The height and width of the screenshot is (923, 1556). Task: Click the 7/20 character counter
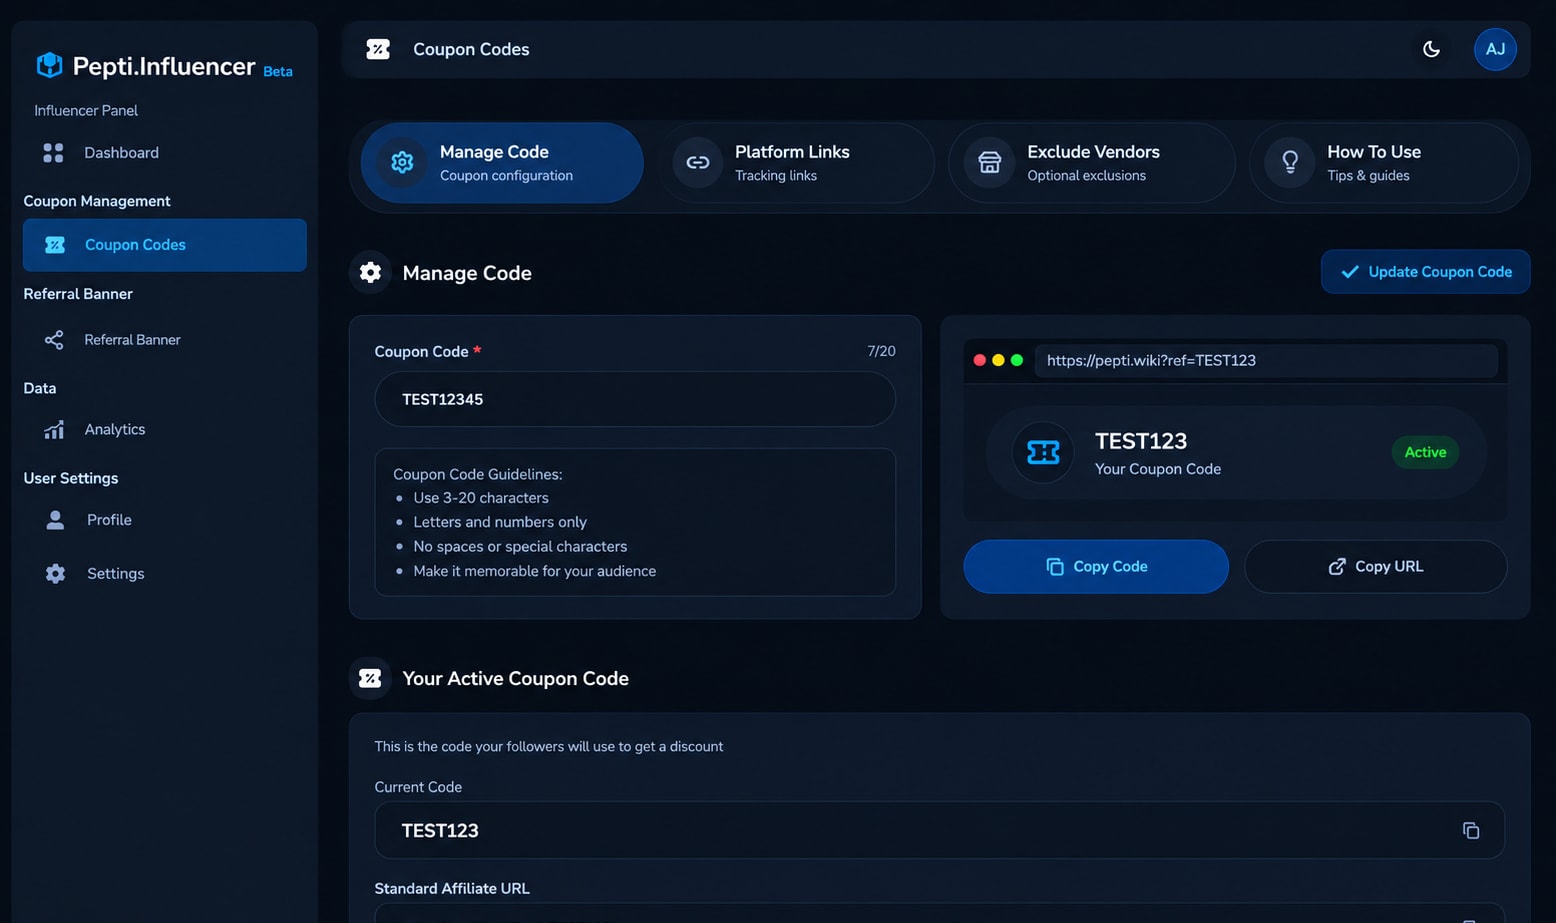point(881,352)
